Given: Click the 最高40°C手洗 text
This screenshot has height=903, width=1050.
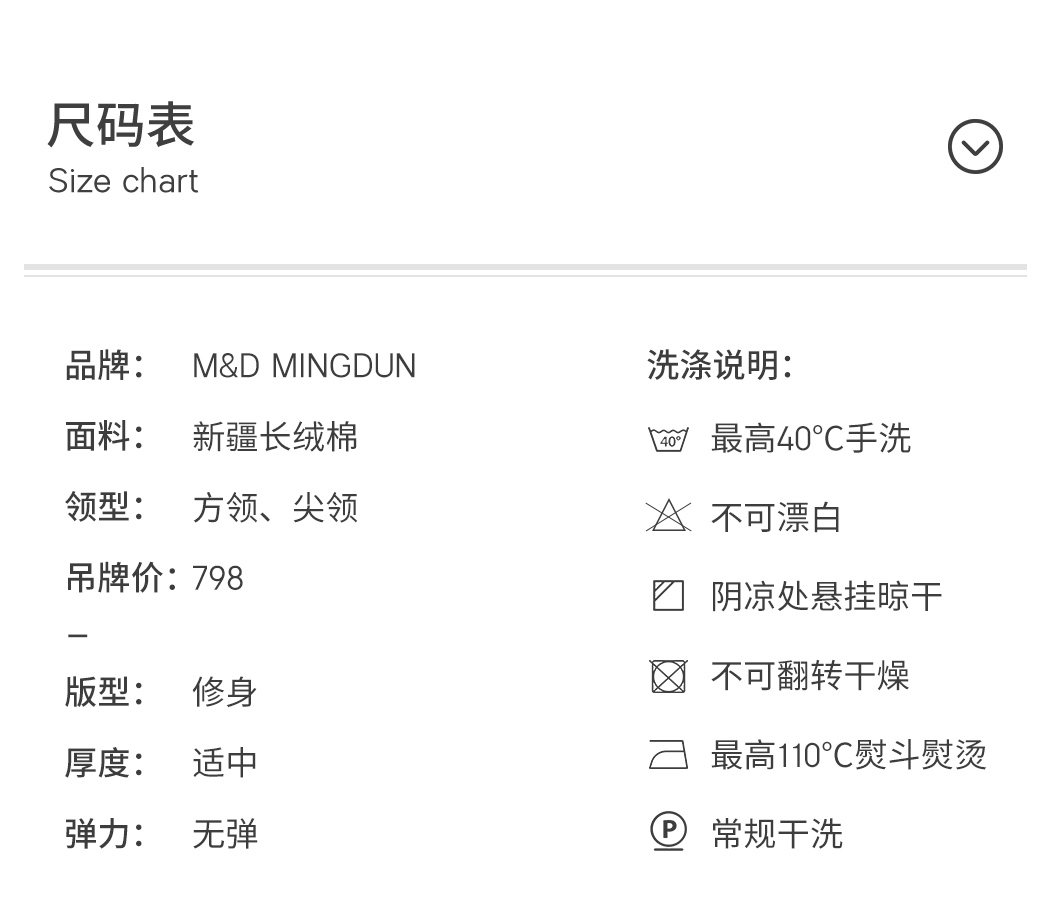Looking at the screenshot, I should 811,439.
